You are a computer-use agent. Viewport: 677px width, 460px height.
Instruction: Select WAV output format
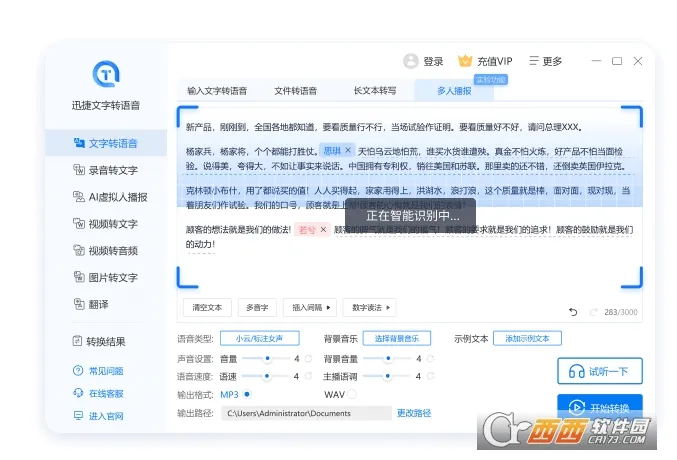(351, 394)
